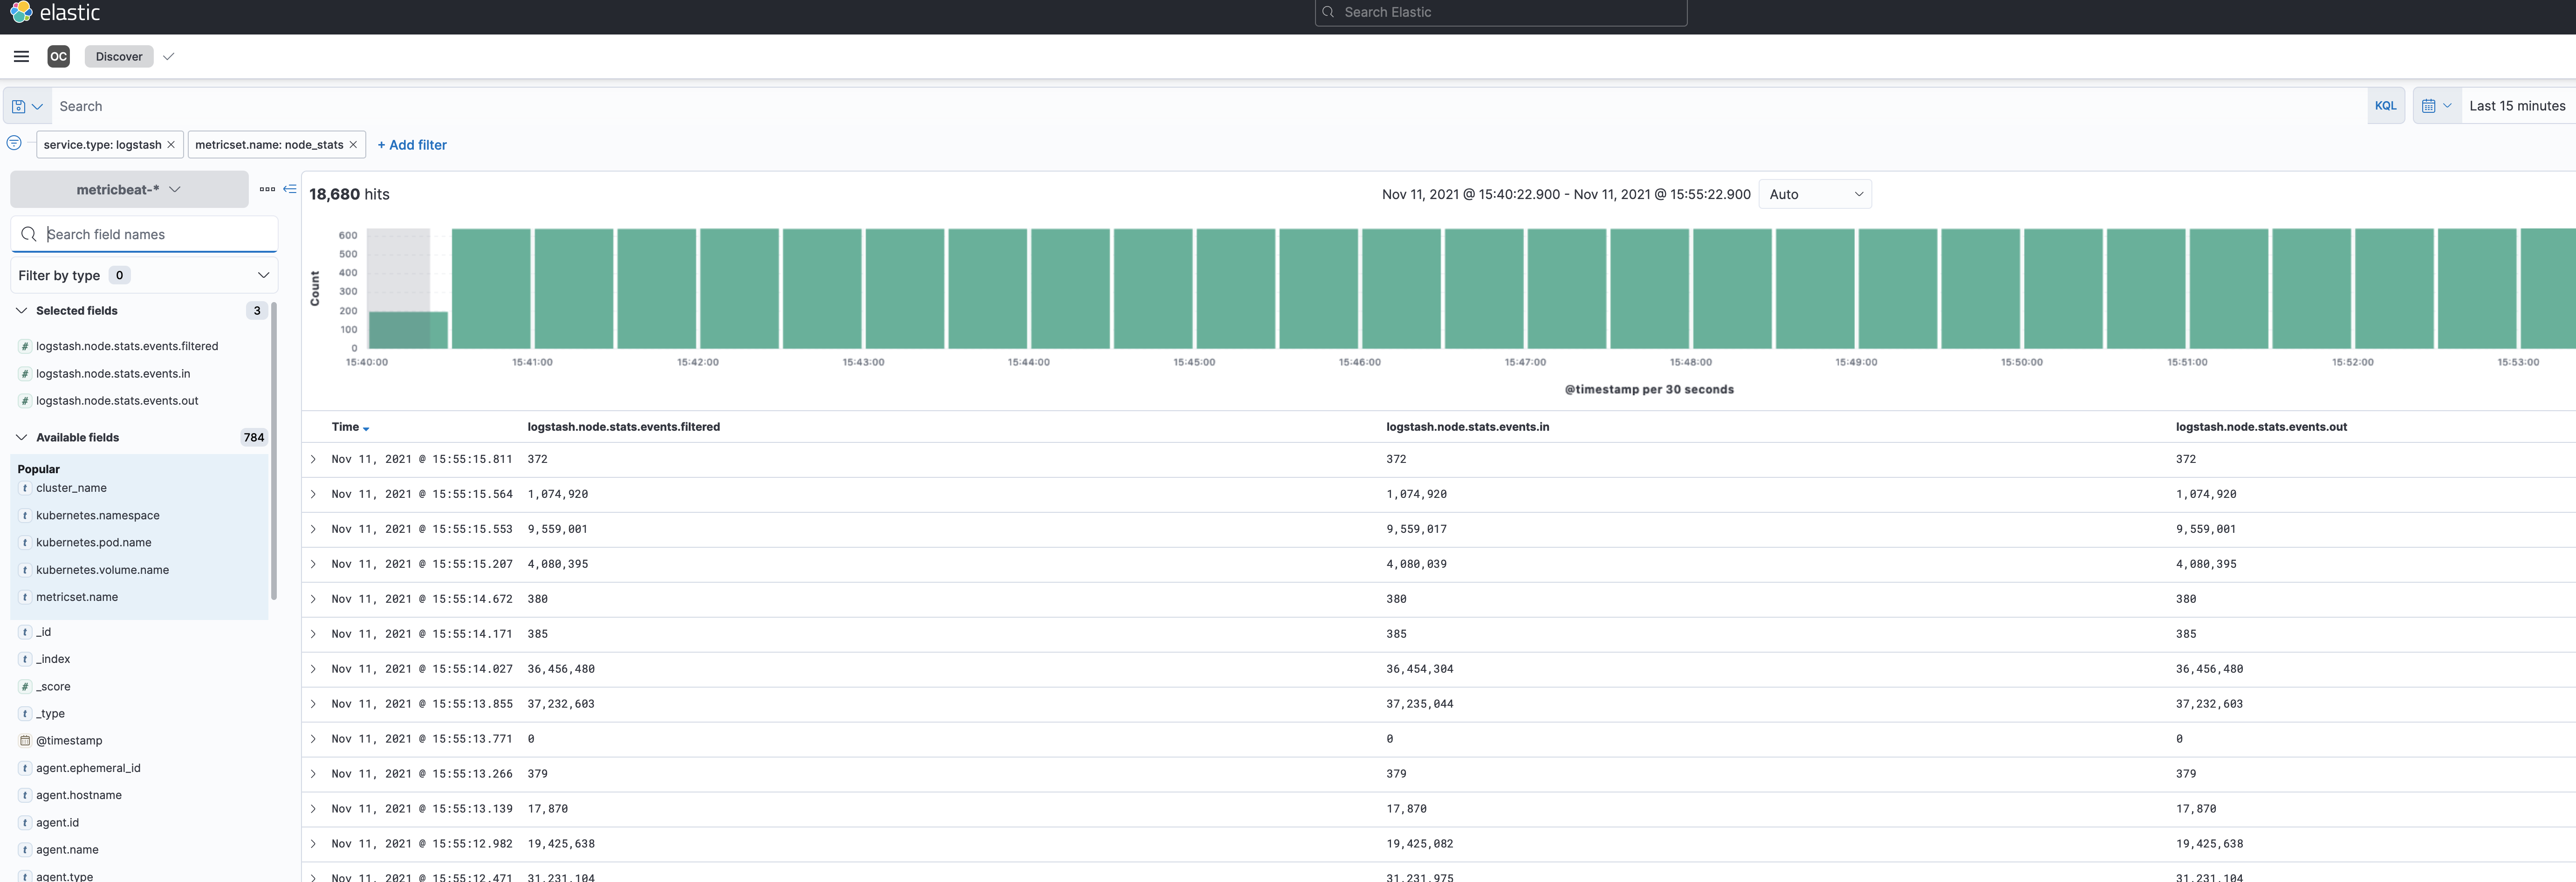The height and width of the screenshot is (882, 2576).
Task: Click the Last 15 minutes time button
Action: click(x=2516, y=106)
